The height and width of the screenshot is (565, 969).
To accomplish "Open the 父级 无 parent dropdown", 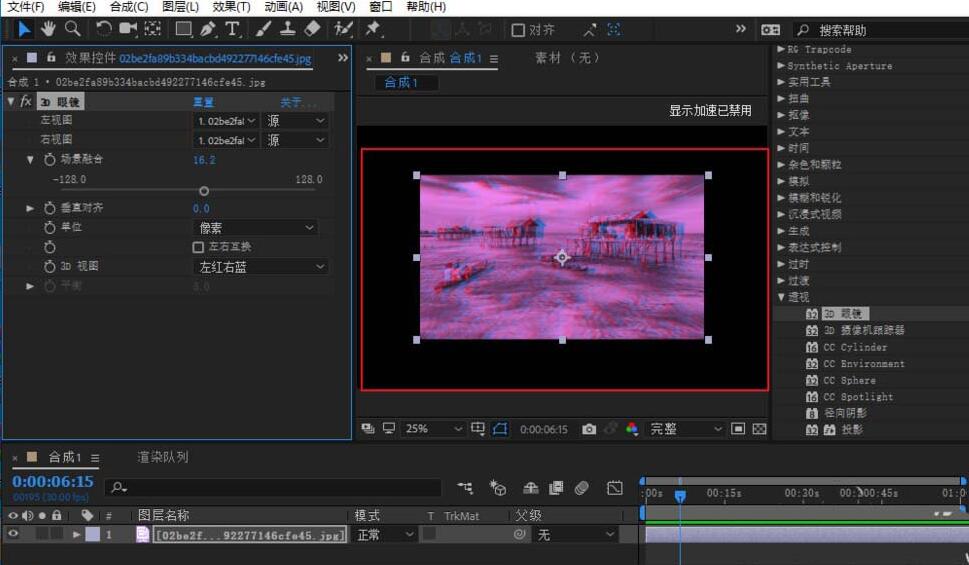I will pyautogui.click(x=575, y=534).
